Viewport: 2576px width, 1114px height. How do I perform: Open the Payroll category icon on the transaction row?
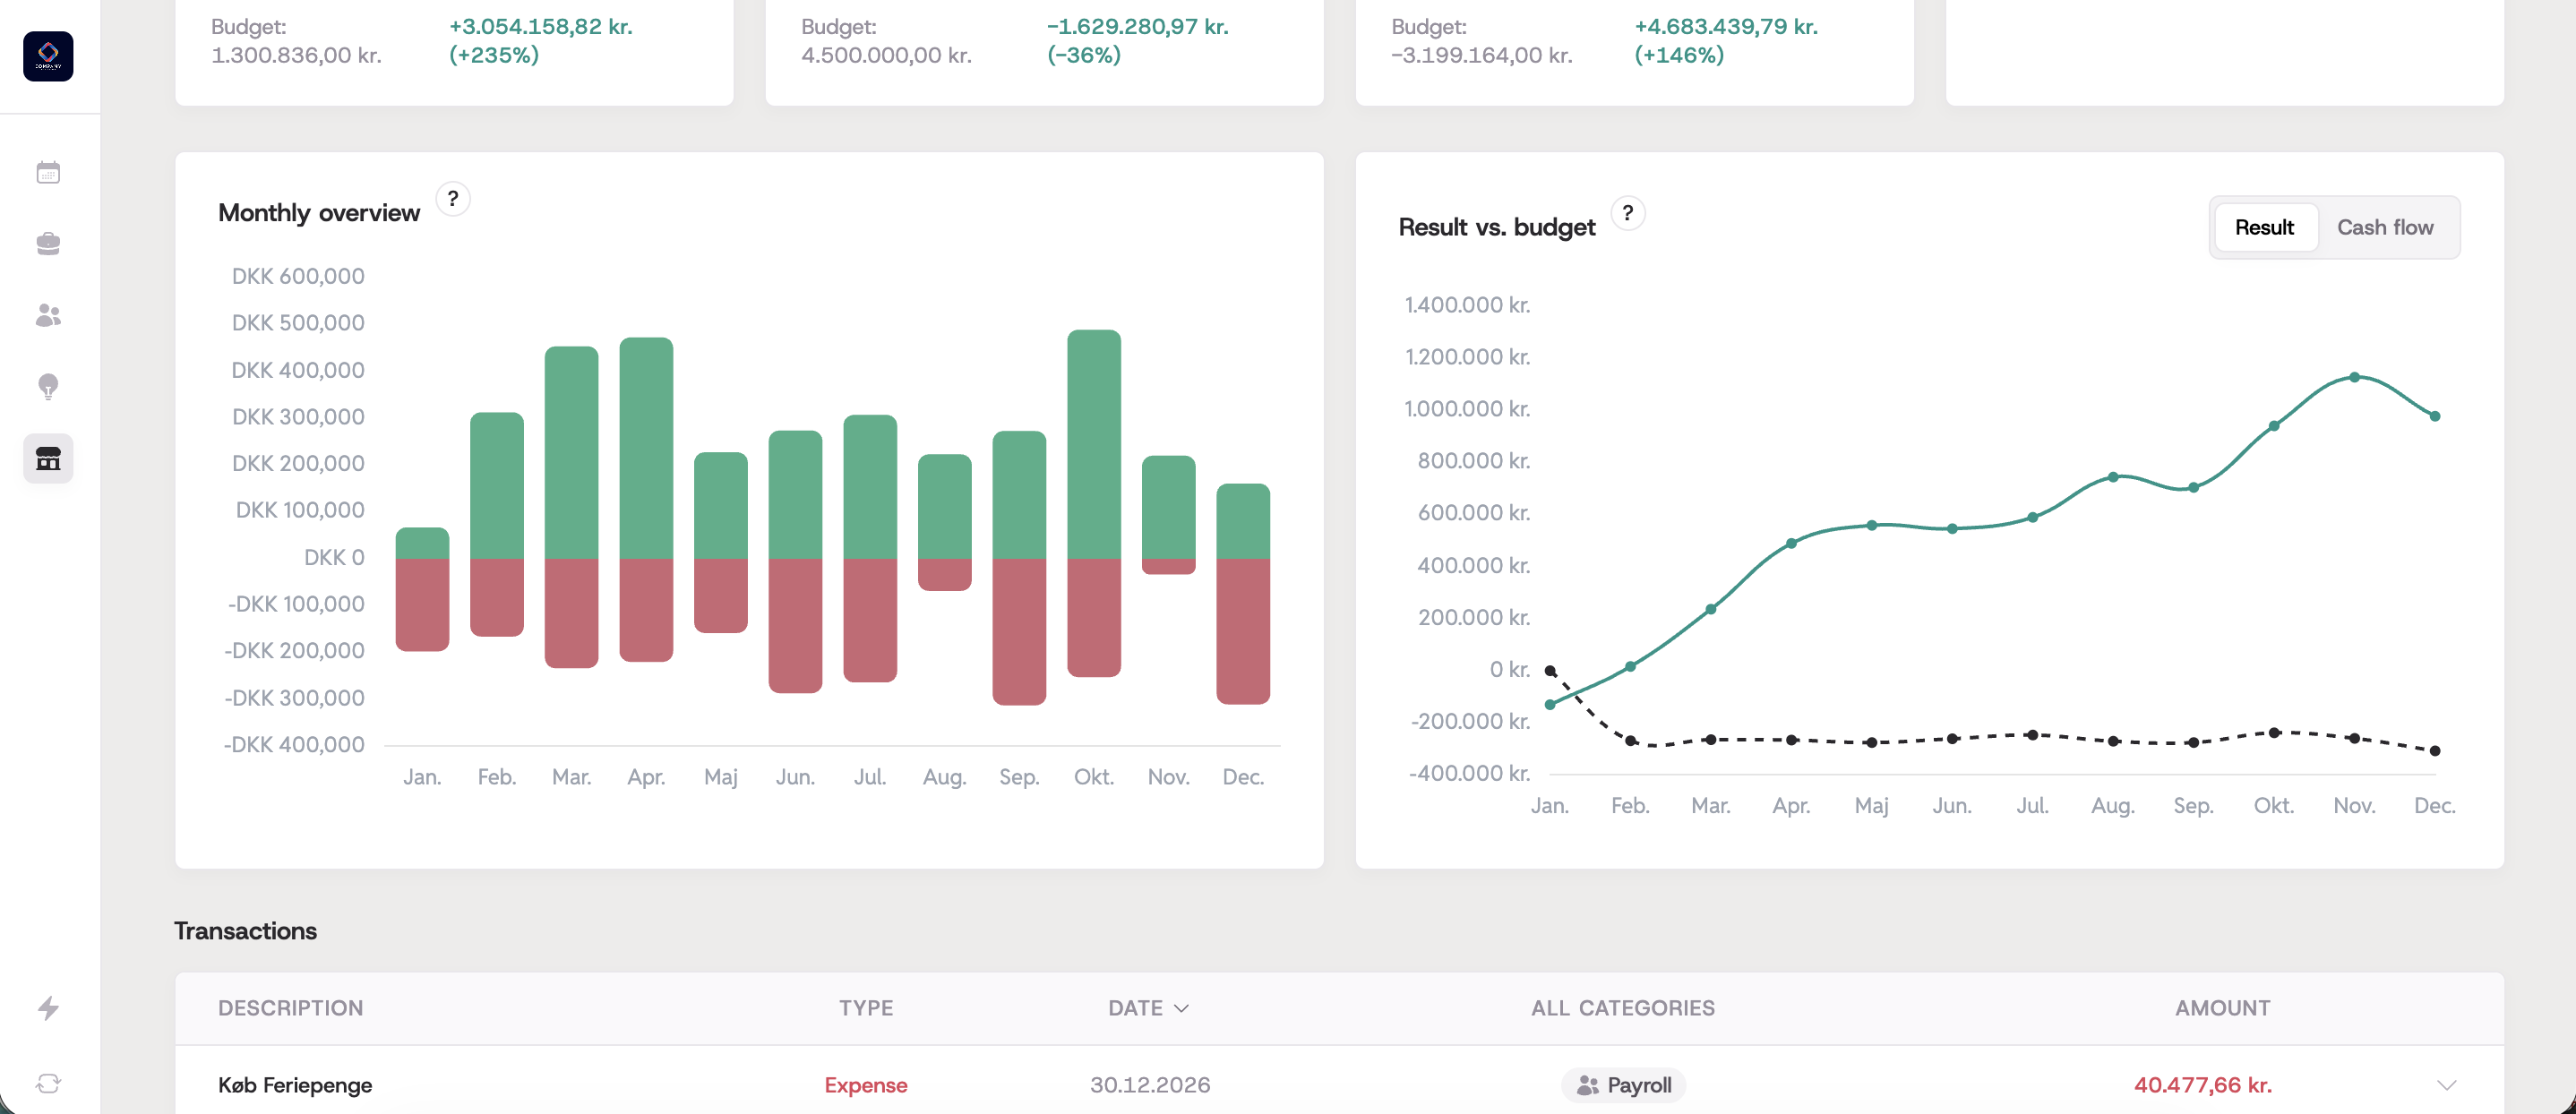[1586, 1085]
